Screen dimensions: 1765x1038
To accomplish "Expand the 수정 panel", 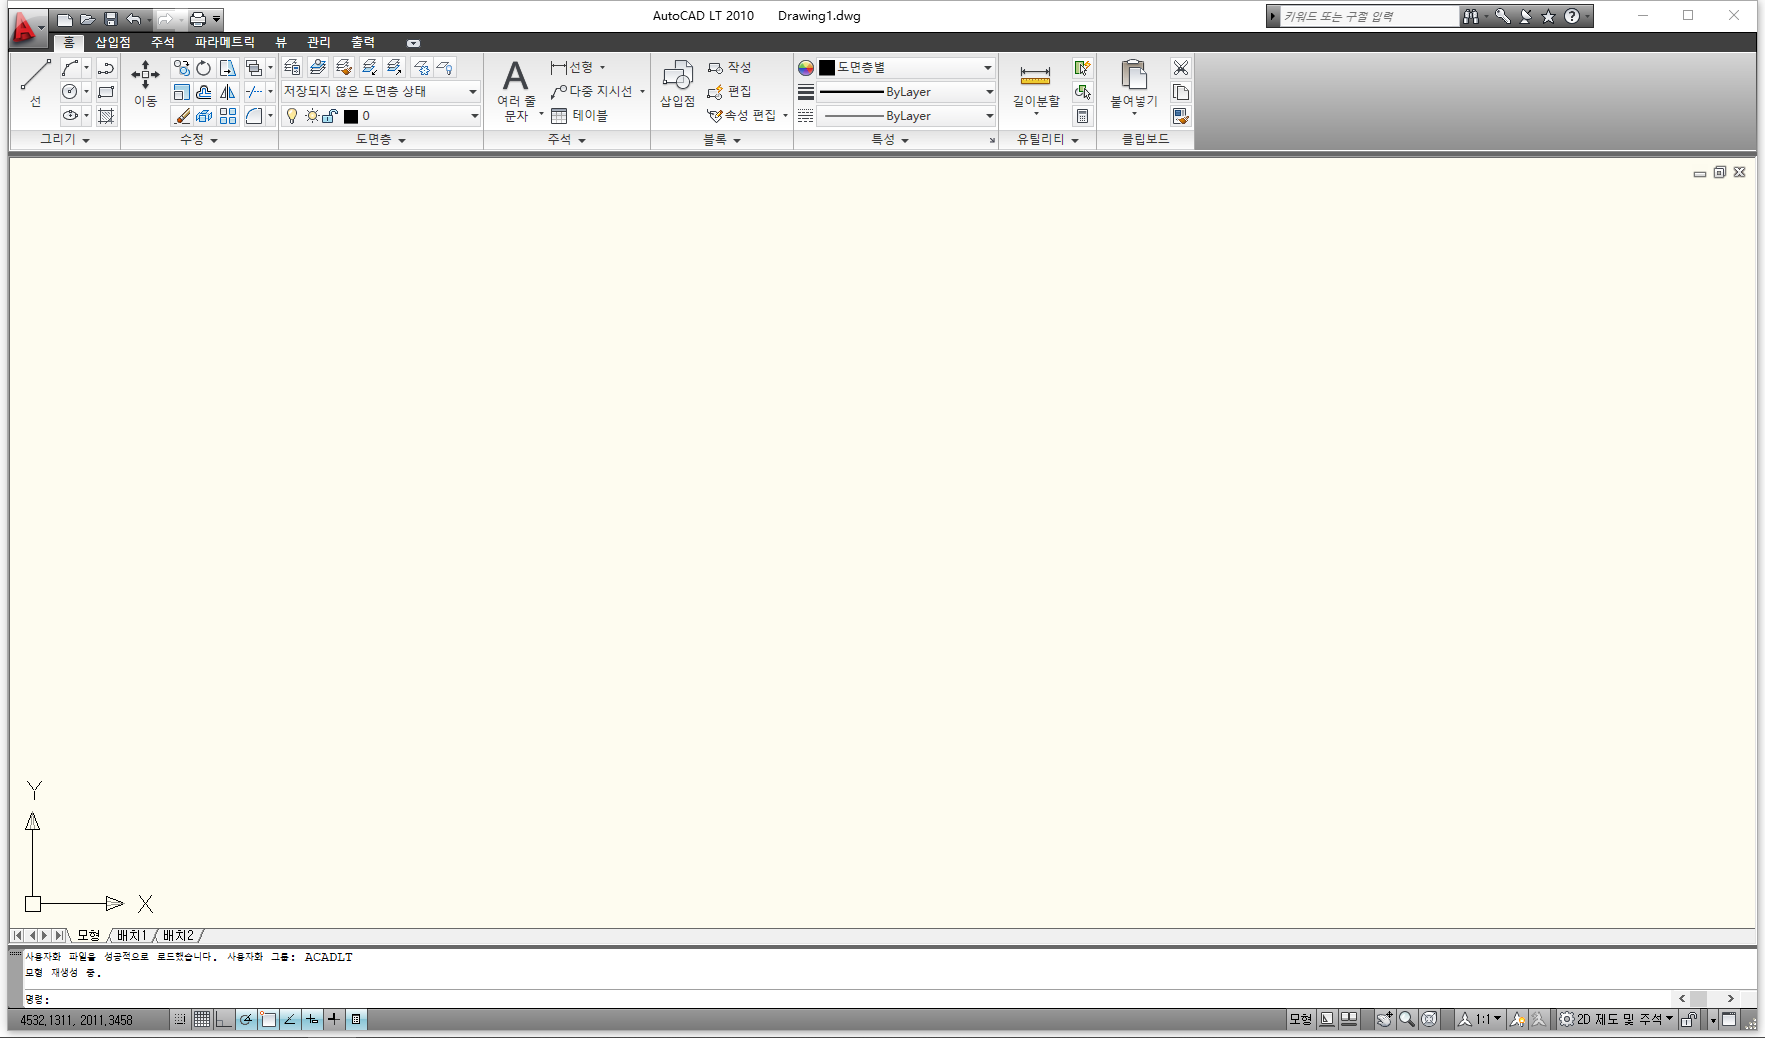I will (x=199, y=139).
